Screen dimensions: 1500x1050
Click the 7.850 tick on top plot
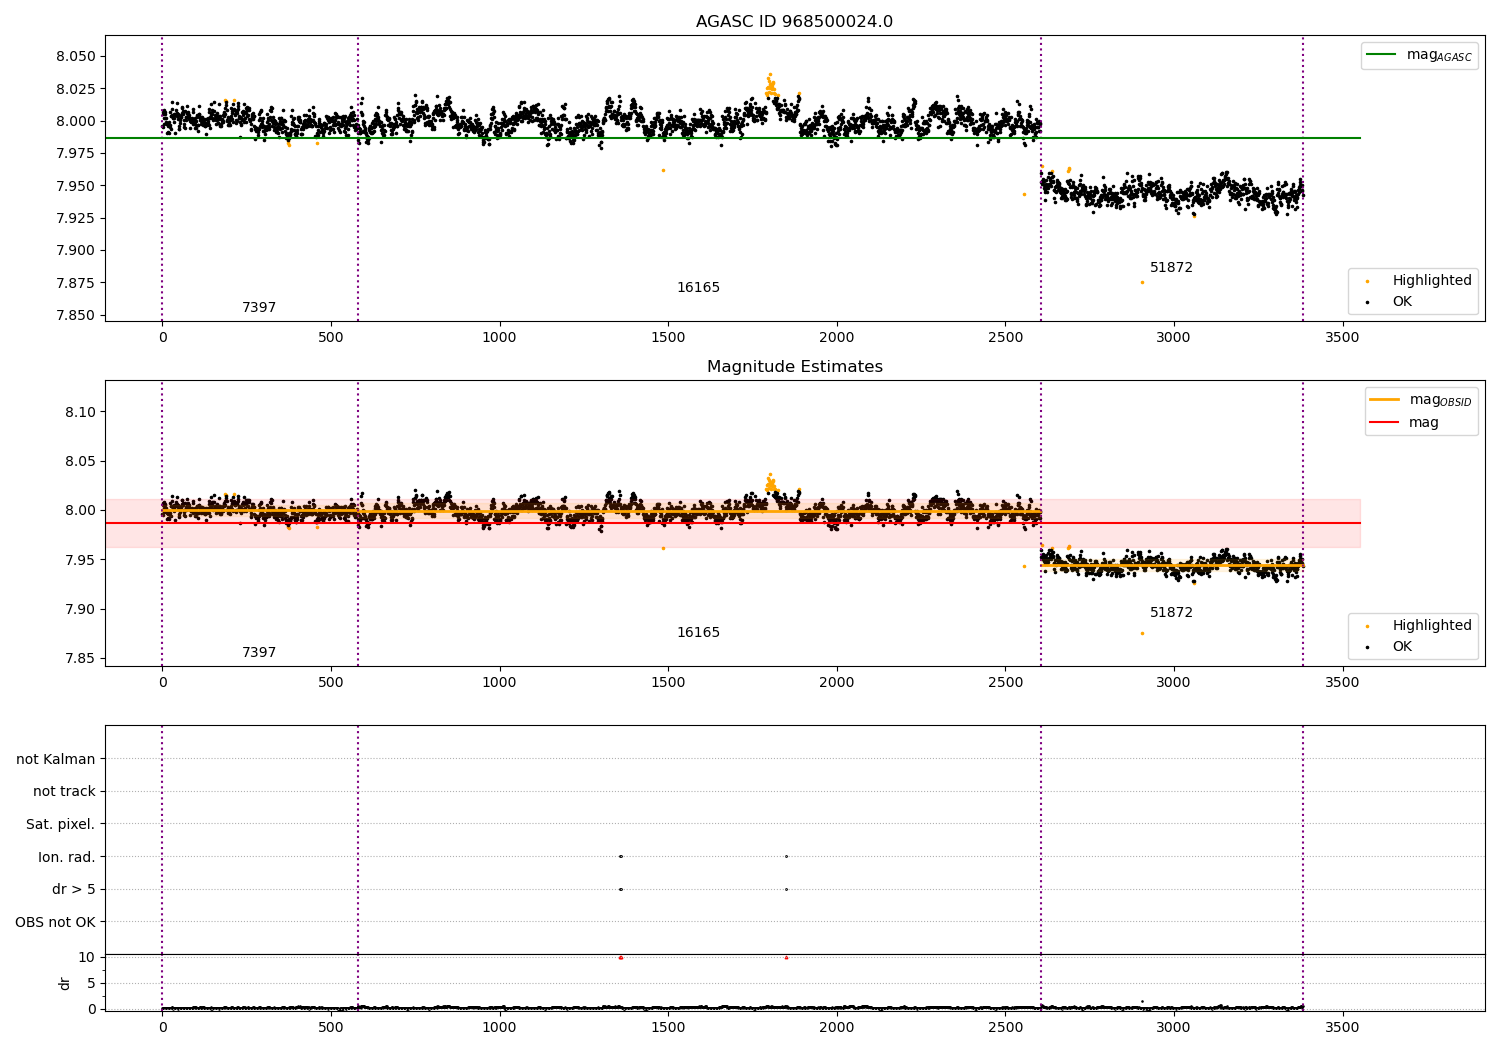tap(76, 316)
